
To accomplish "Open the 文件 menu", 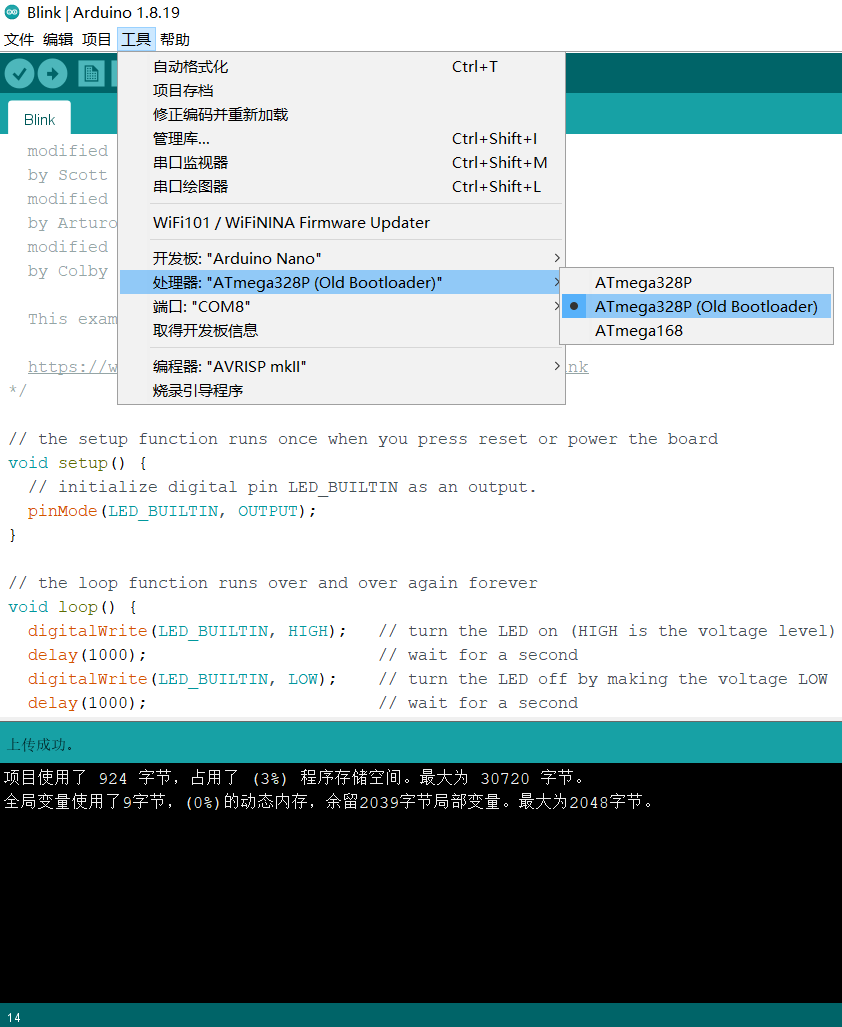I will [x=19, y=40].
